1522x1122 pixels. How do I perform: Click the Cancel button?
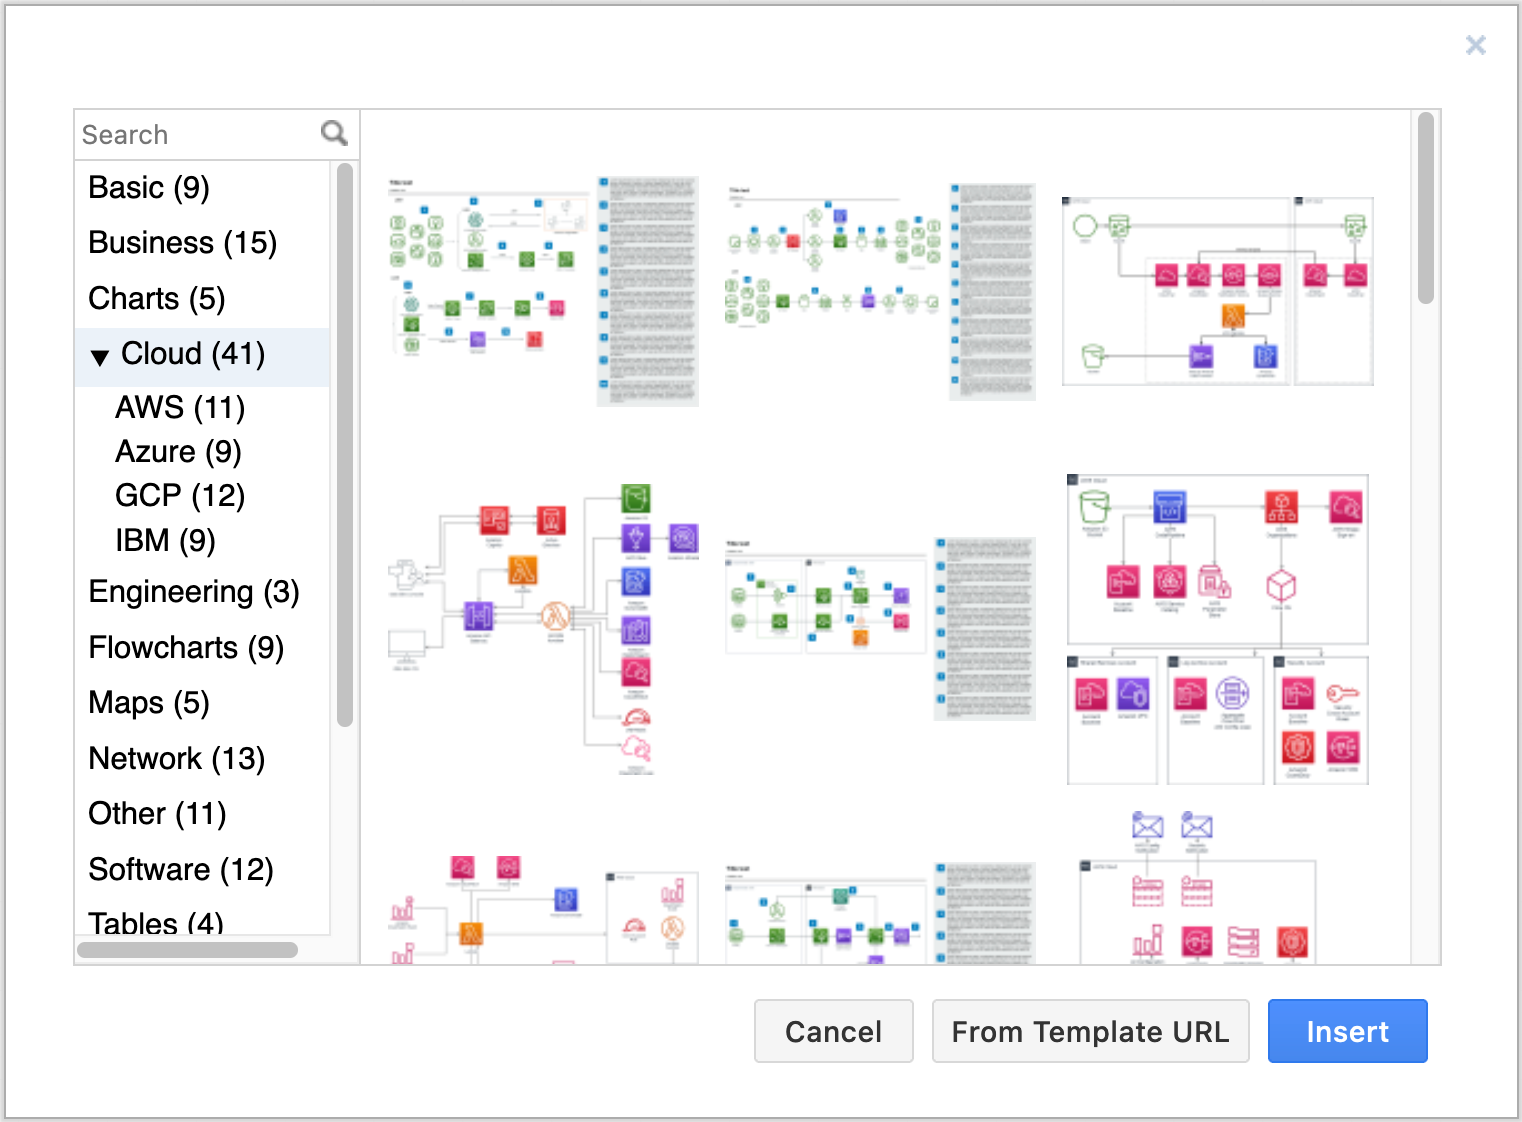coord(833,1031)
